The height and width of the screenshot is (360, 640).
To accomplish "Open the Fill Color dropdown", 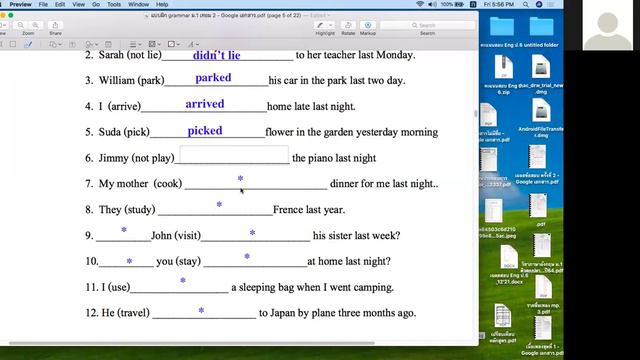I will tap(173, 44).
